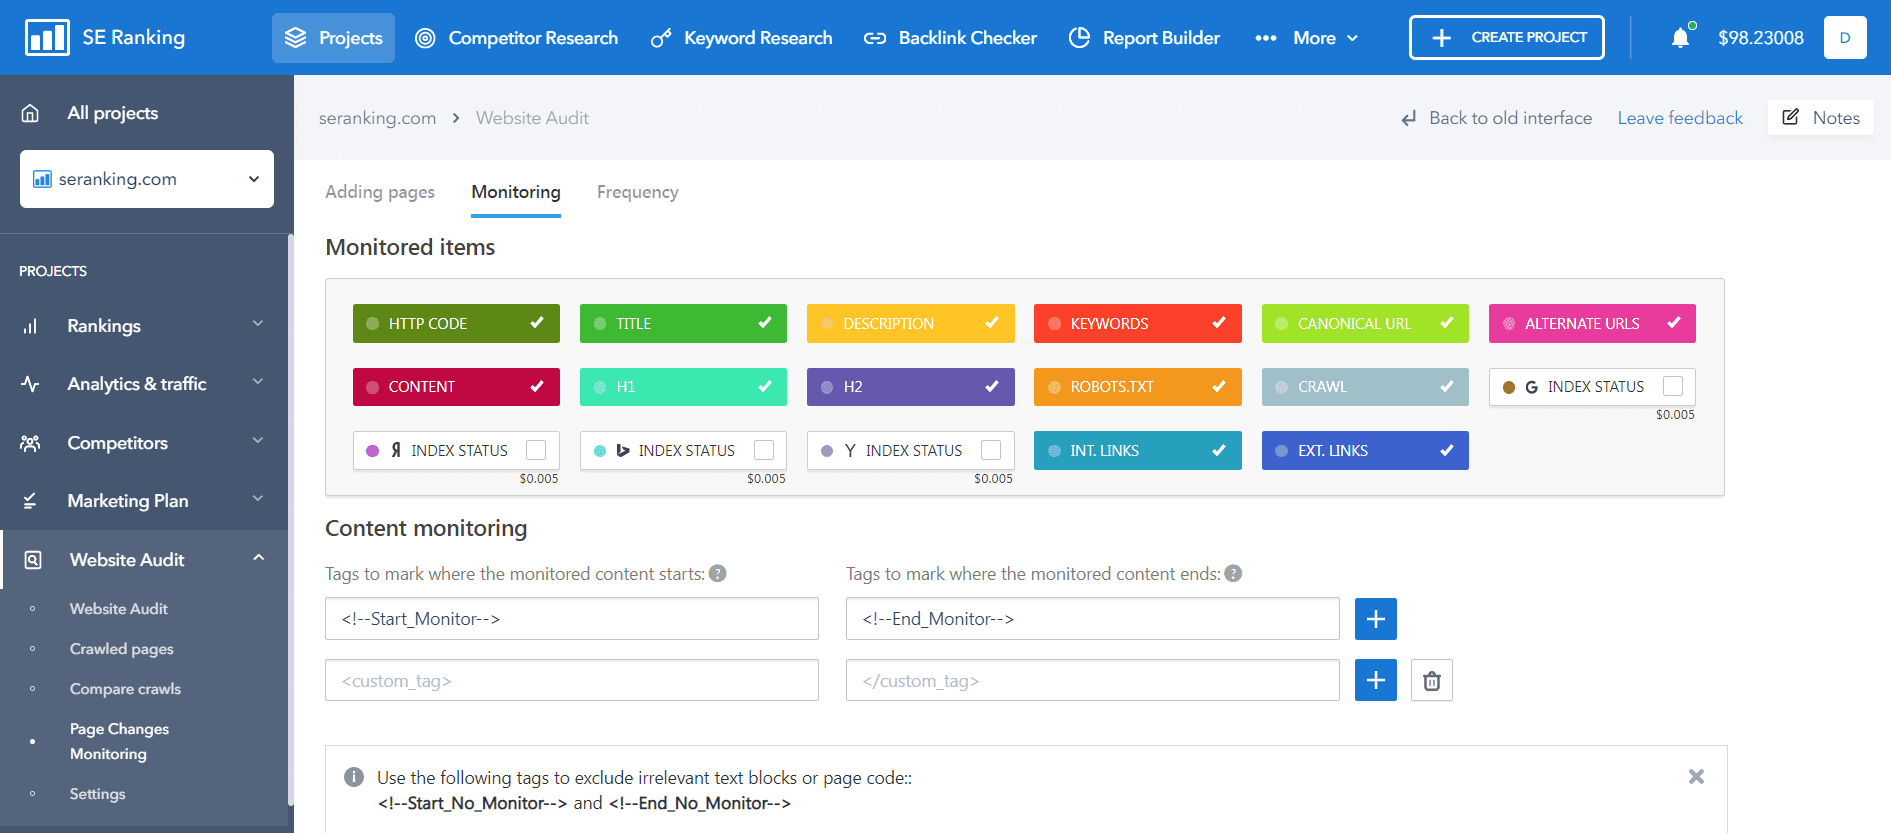The image size is (1891, 833).
Task: Click the Backlink Checker link icon
Action: coord(875,38)
